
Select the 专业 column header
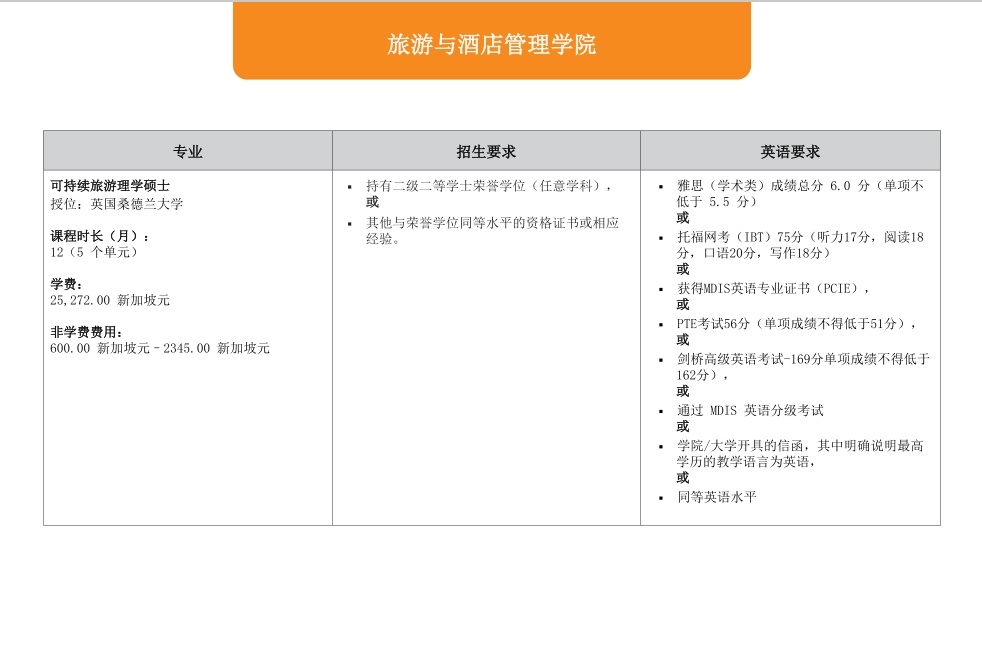coord(188,152)
